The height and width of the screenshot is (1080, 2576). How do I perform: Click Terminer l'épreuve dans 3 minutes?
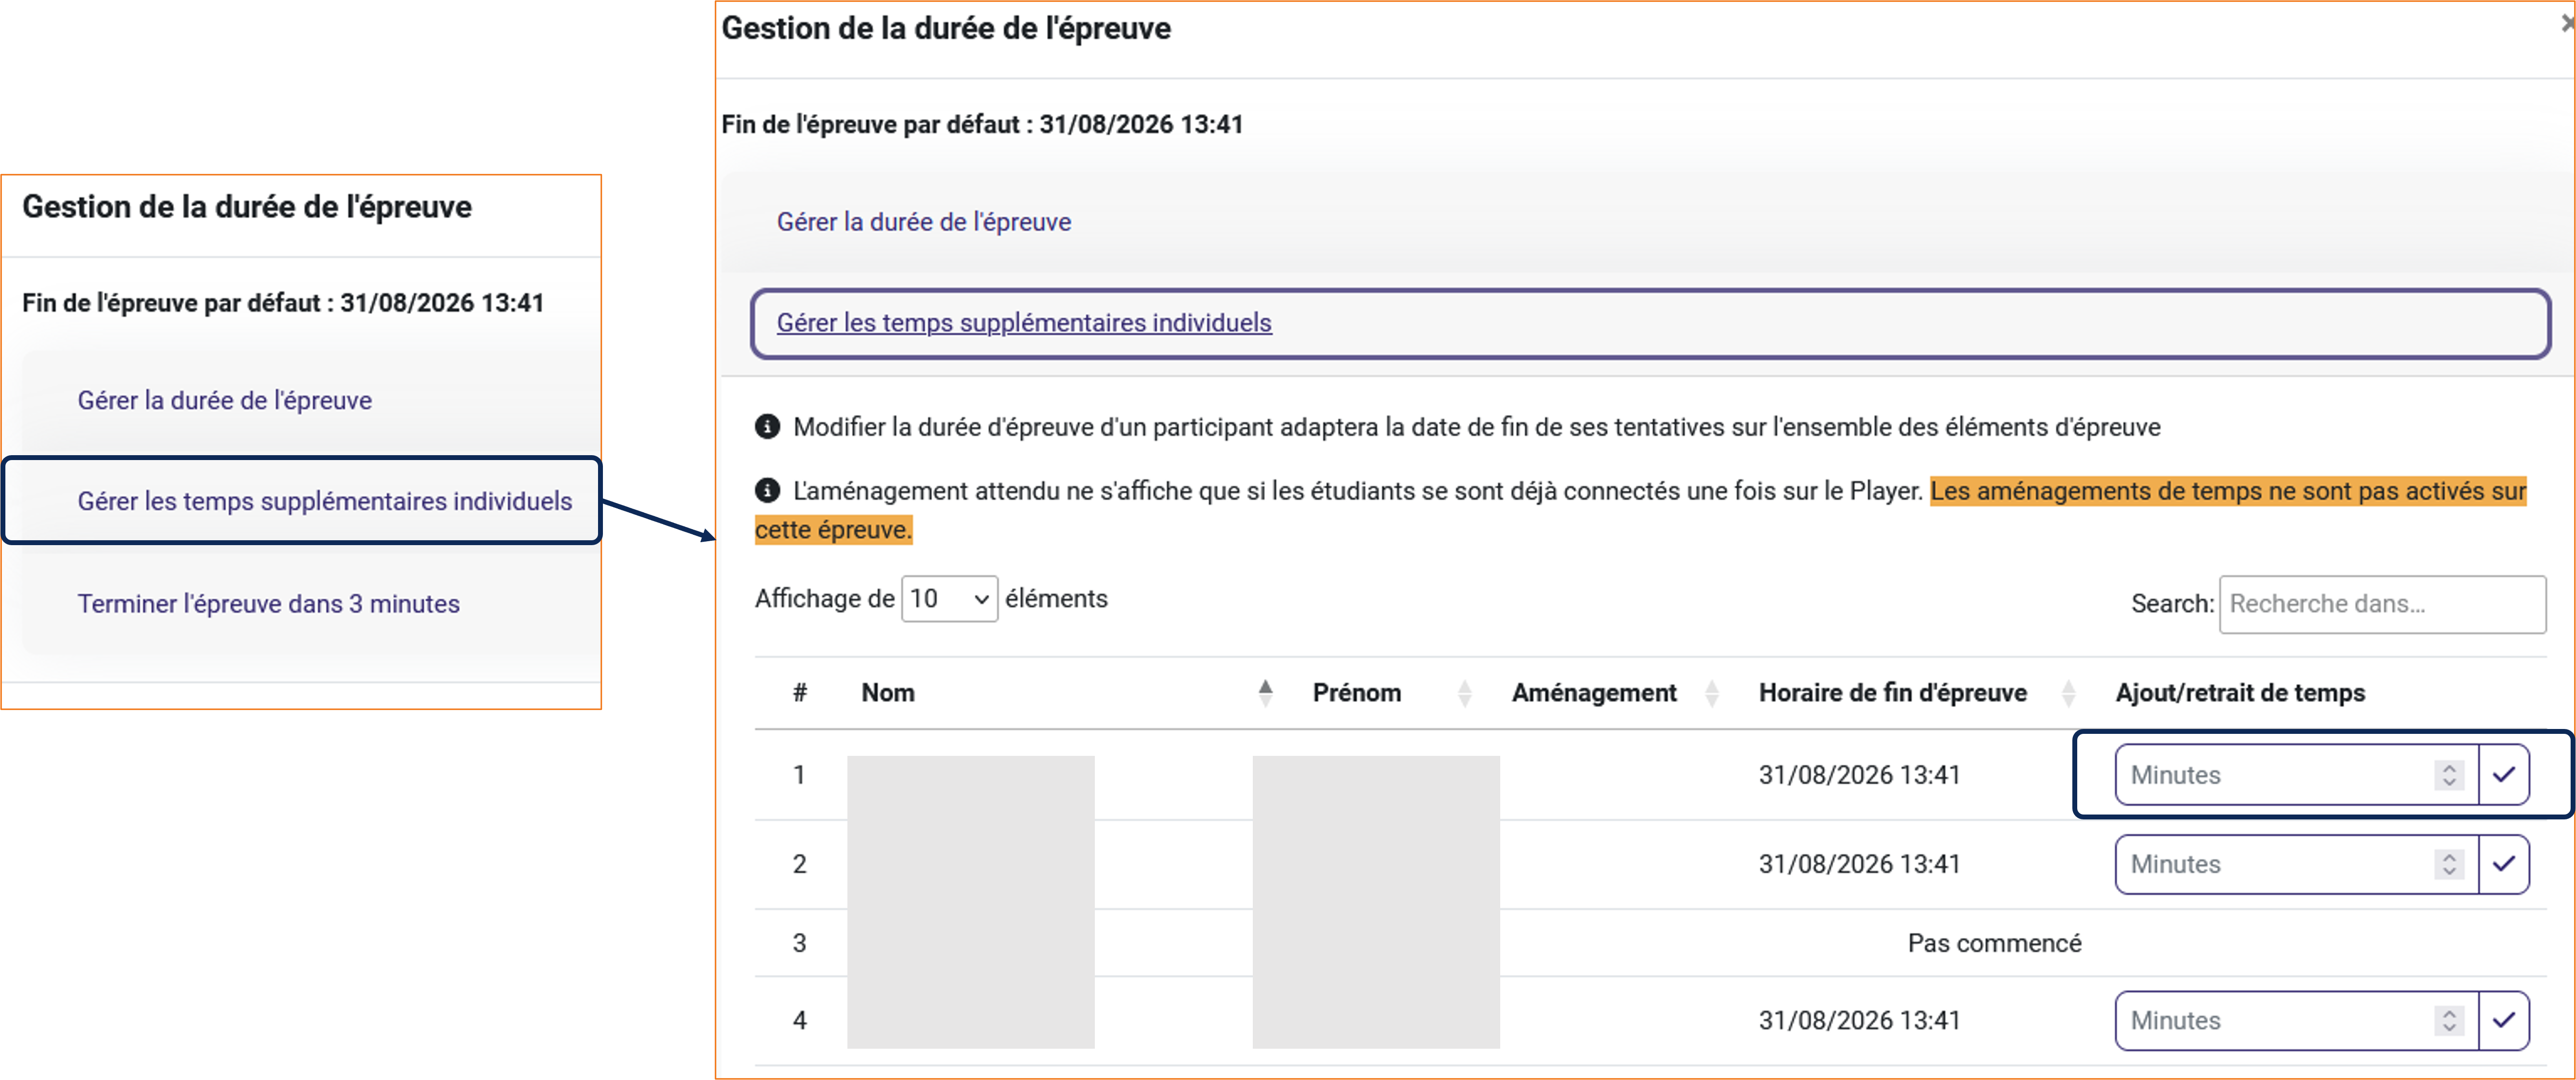[x=268, y=604]
